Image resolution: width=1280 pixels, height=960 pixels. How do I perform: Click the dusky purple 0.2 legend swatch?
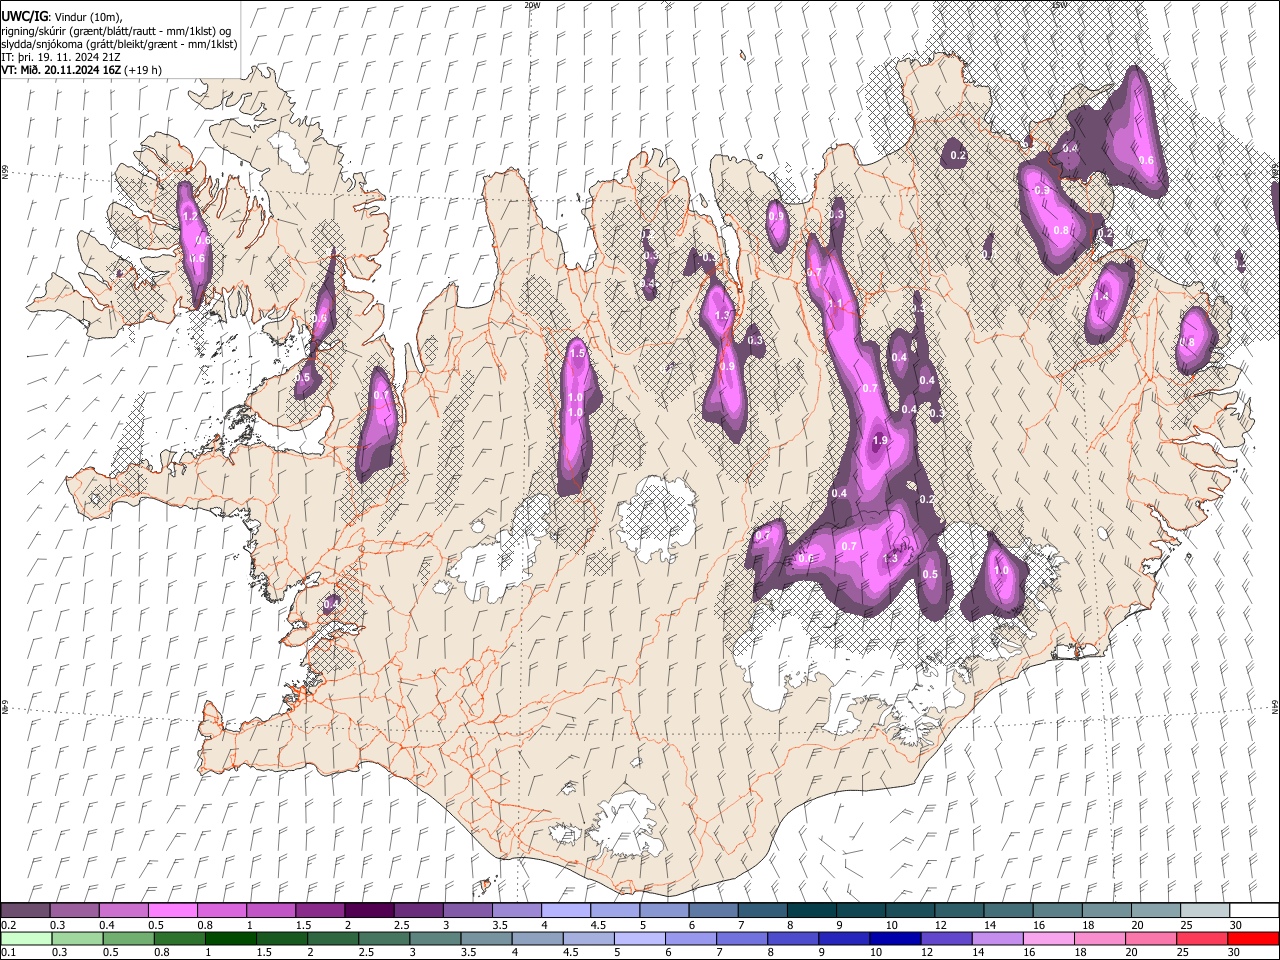tap(25, 910)
